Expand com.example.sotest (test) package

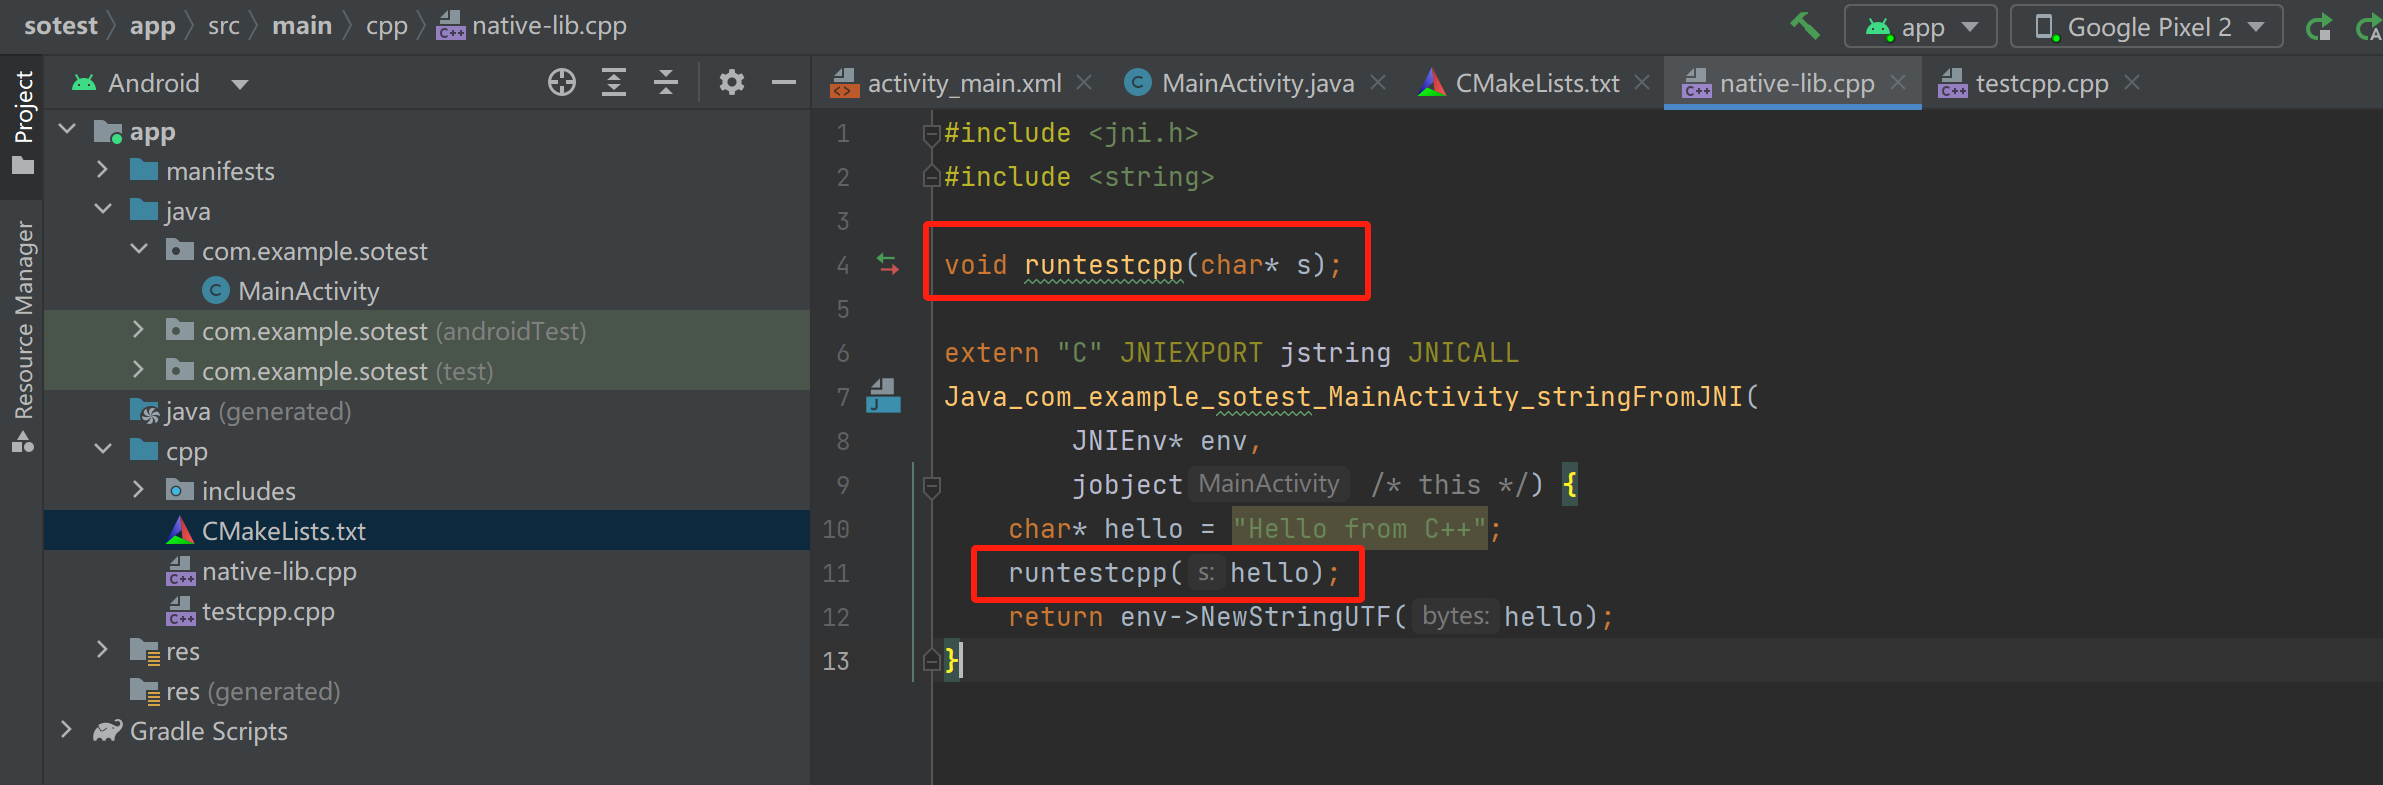click(138, 370)
